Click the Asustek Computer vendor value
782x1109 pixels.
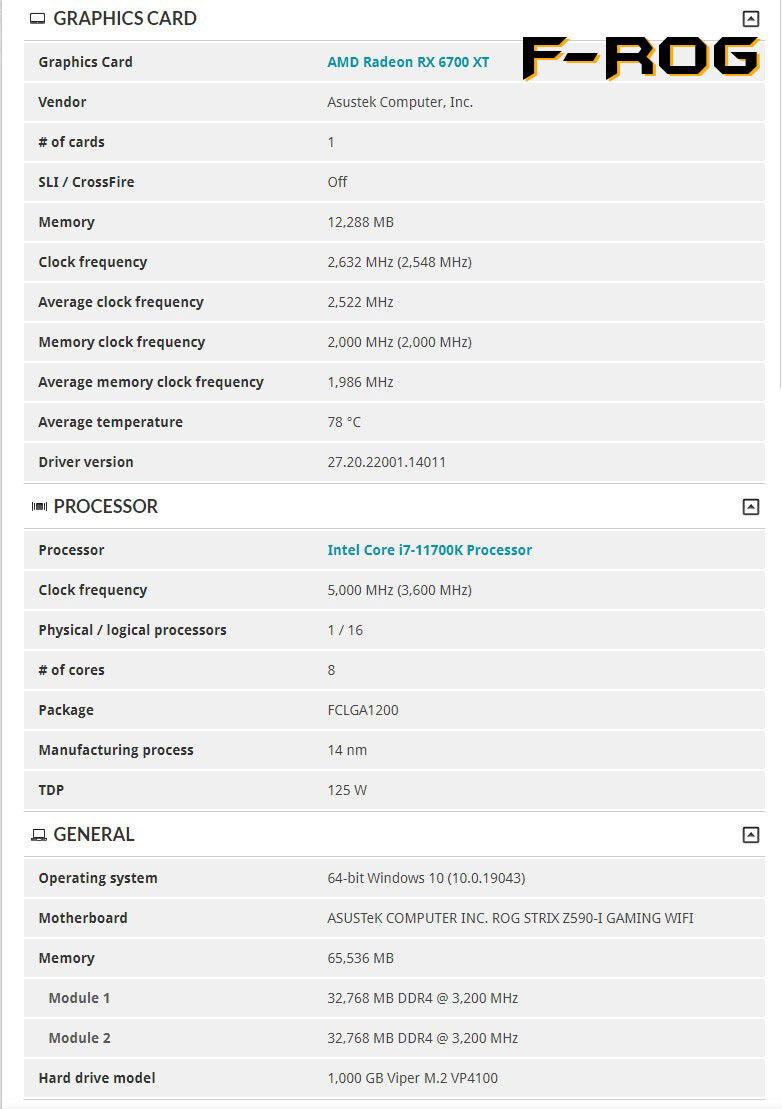tap(400, 102)
